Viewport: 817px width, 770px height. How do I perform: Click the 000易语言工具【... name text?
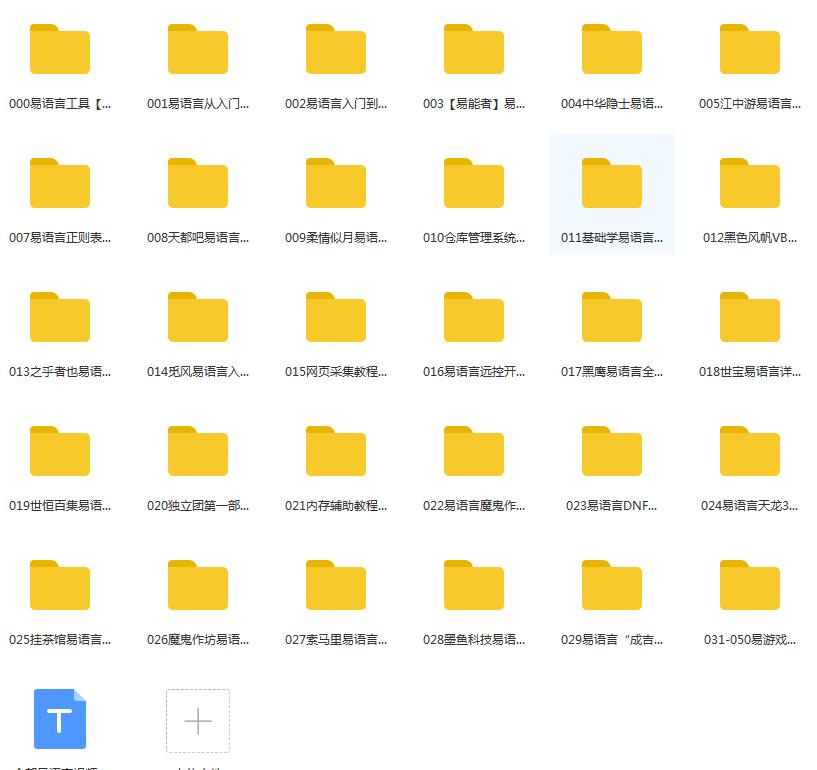click(x=60, y=104)
